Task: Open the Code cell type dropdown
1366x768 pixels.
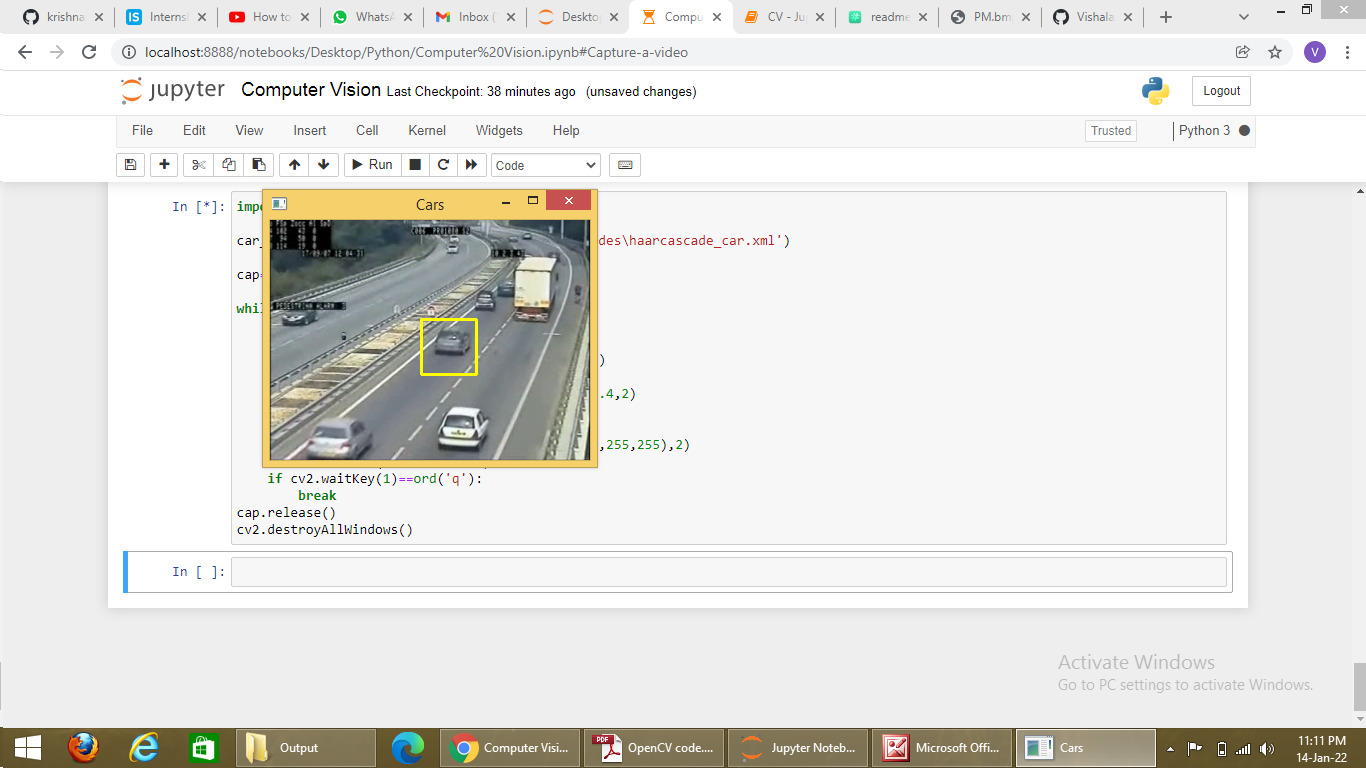Action: 545,164
